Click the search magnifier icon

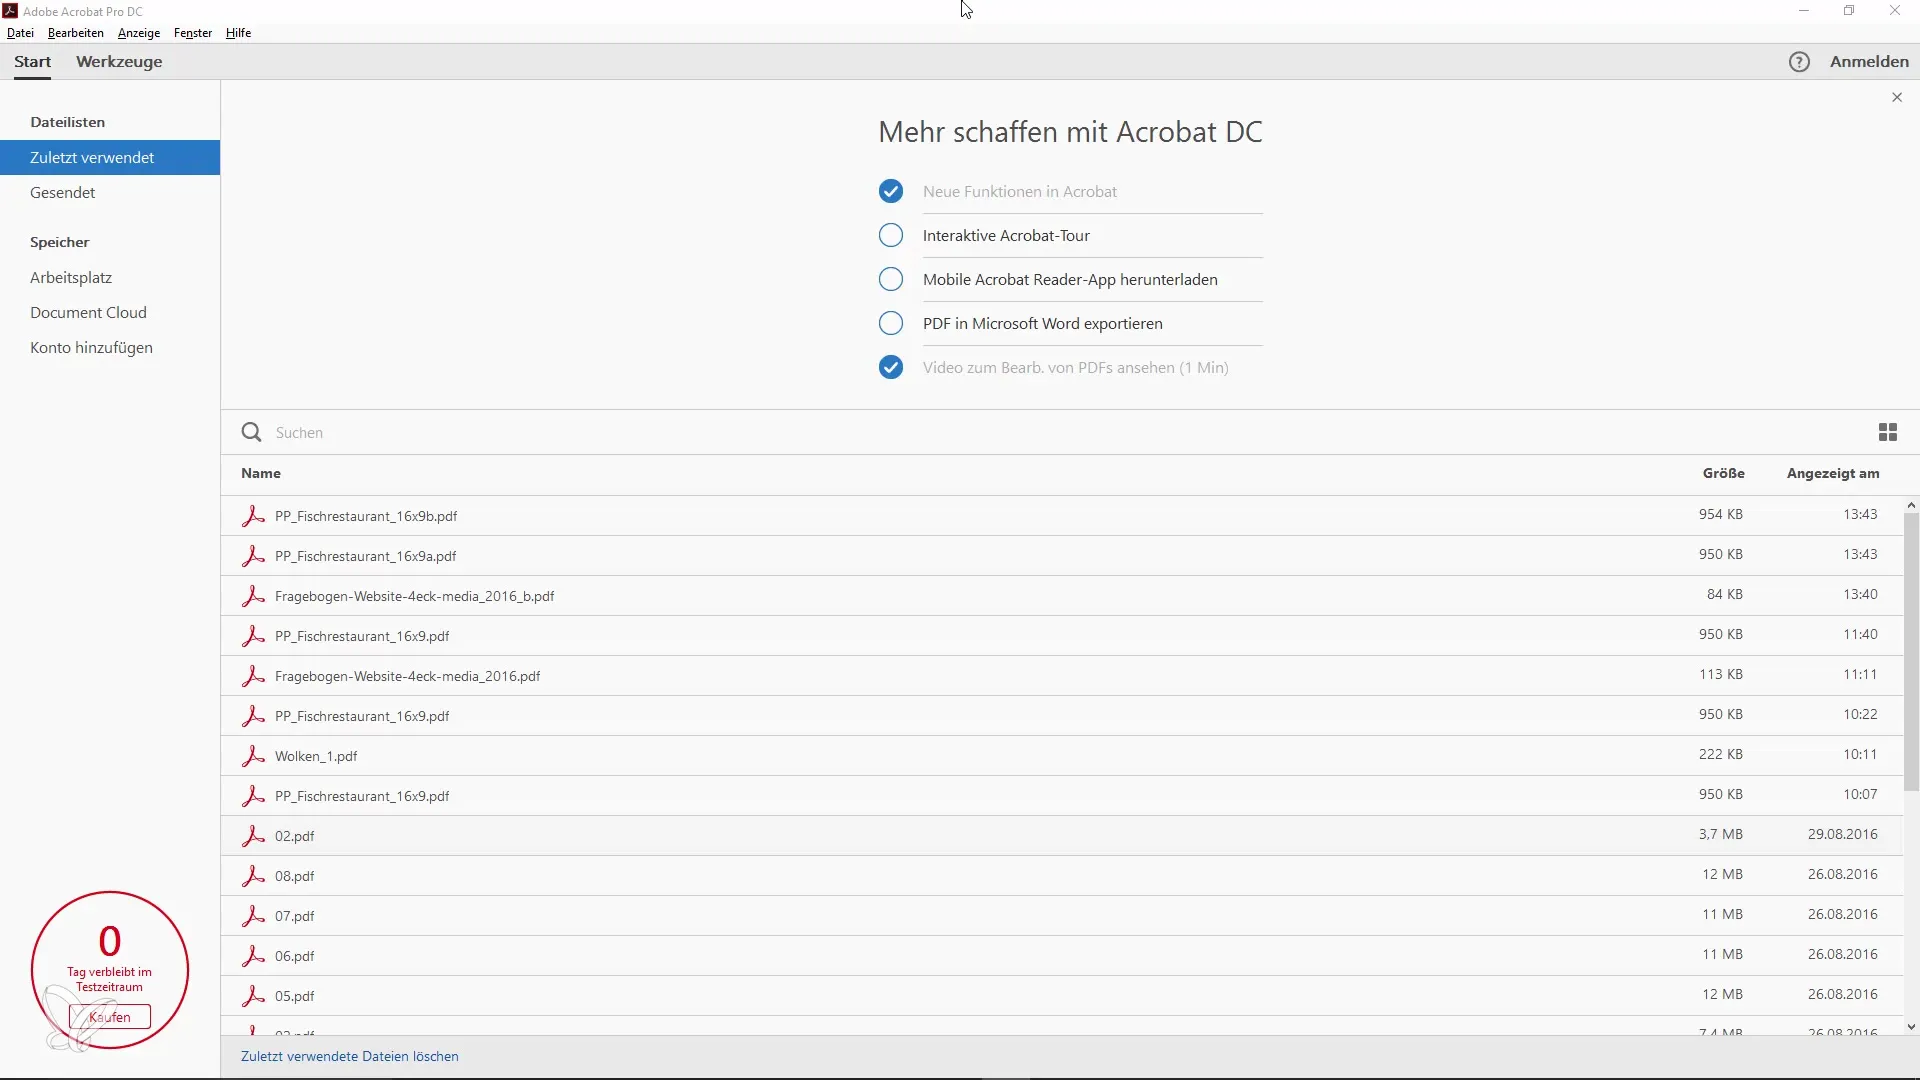click(251, 432)
